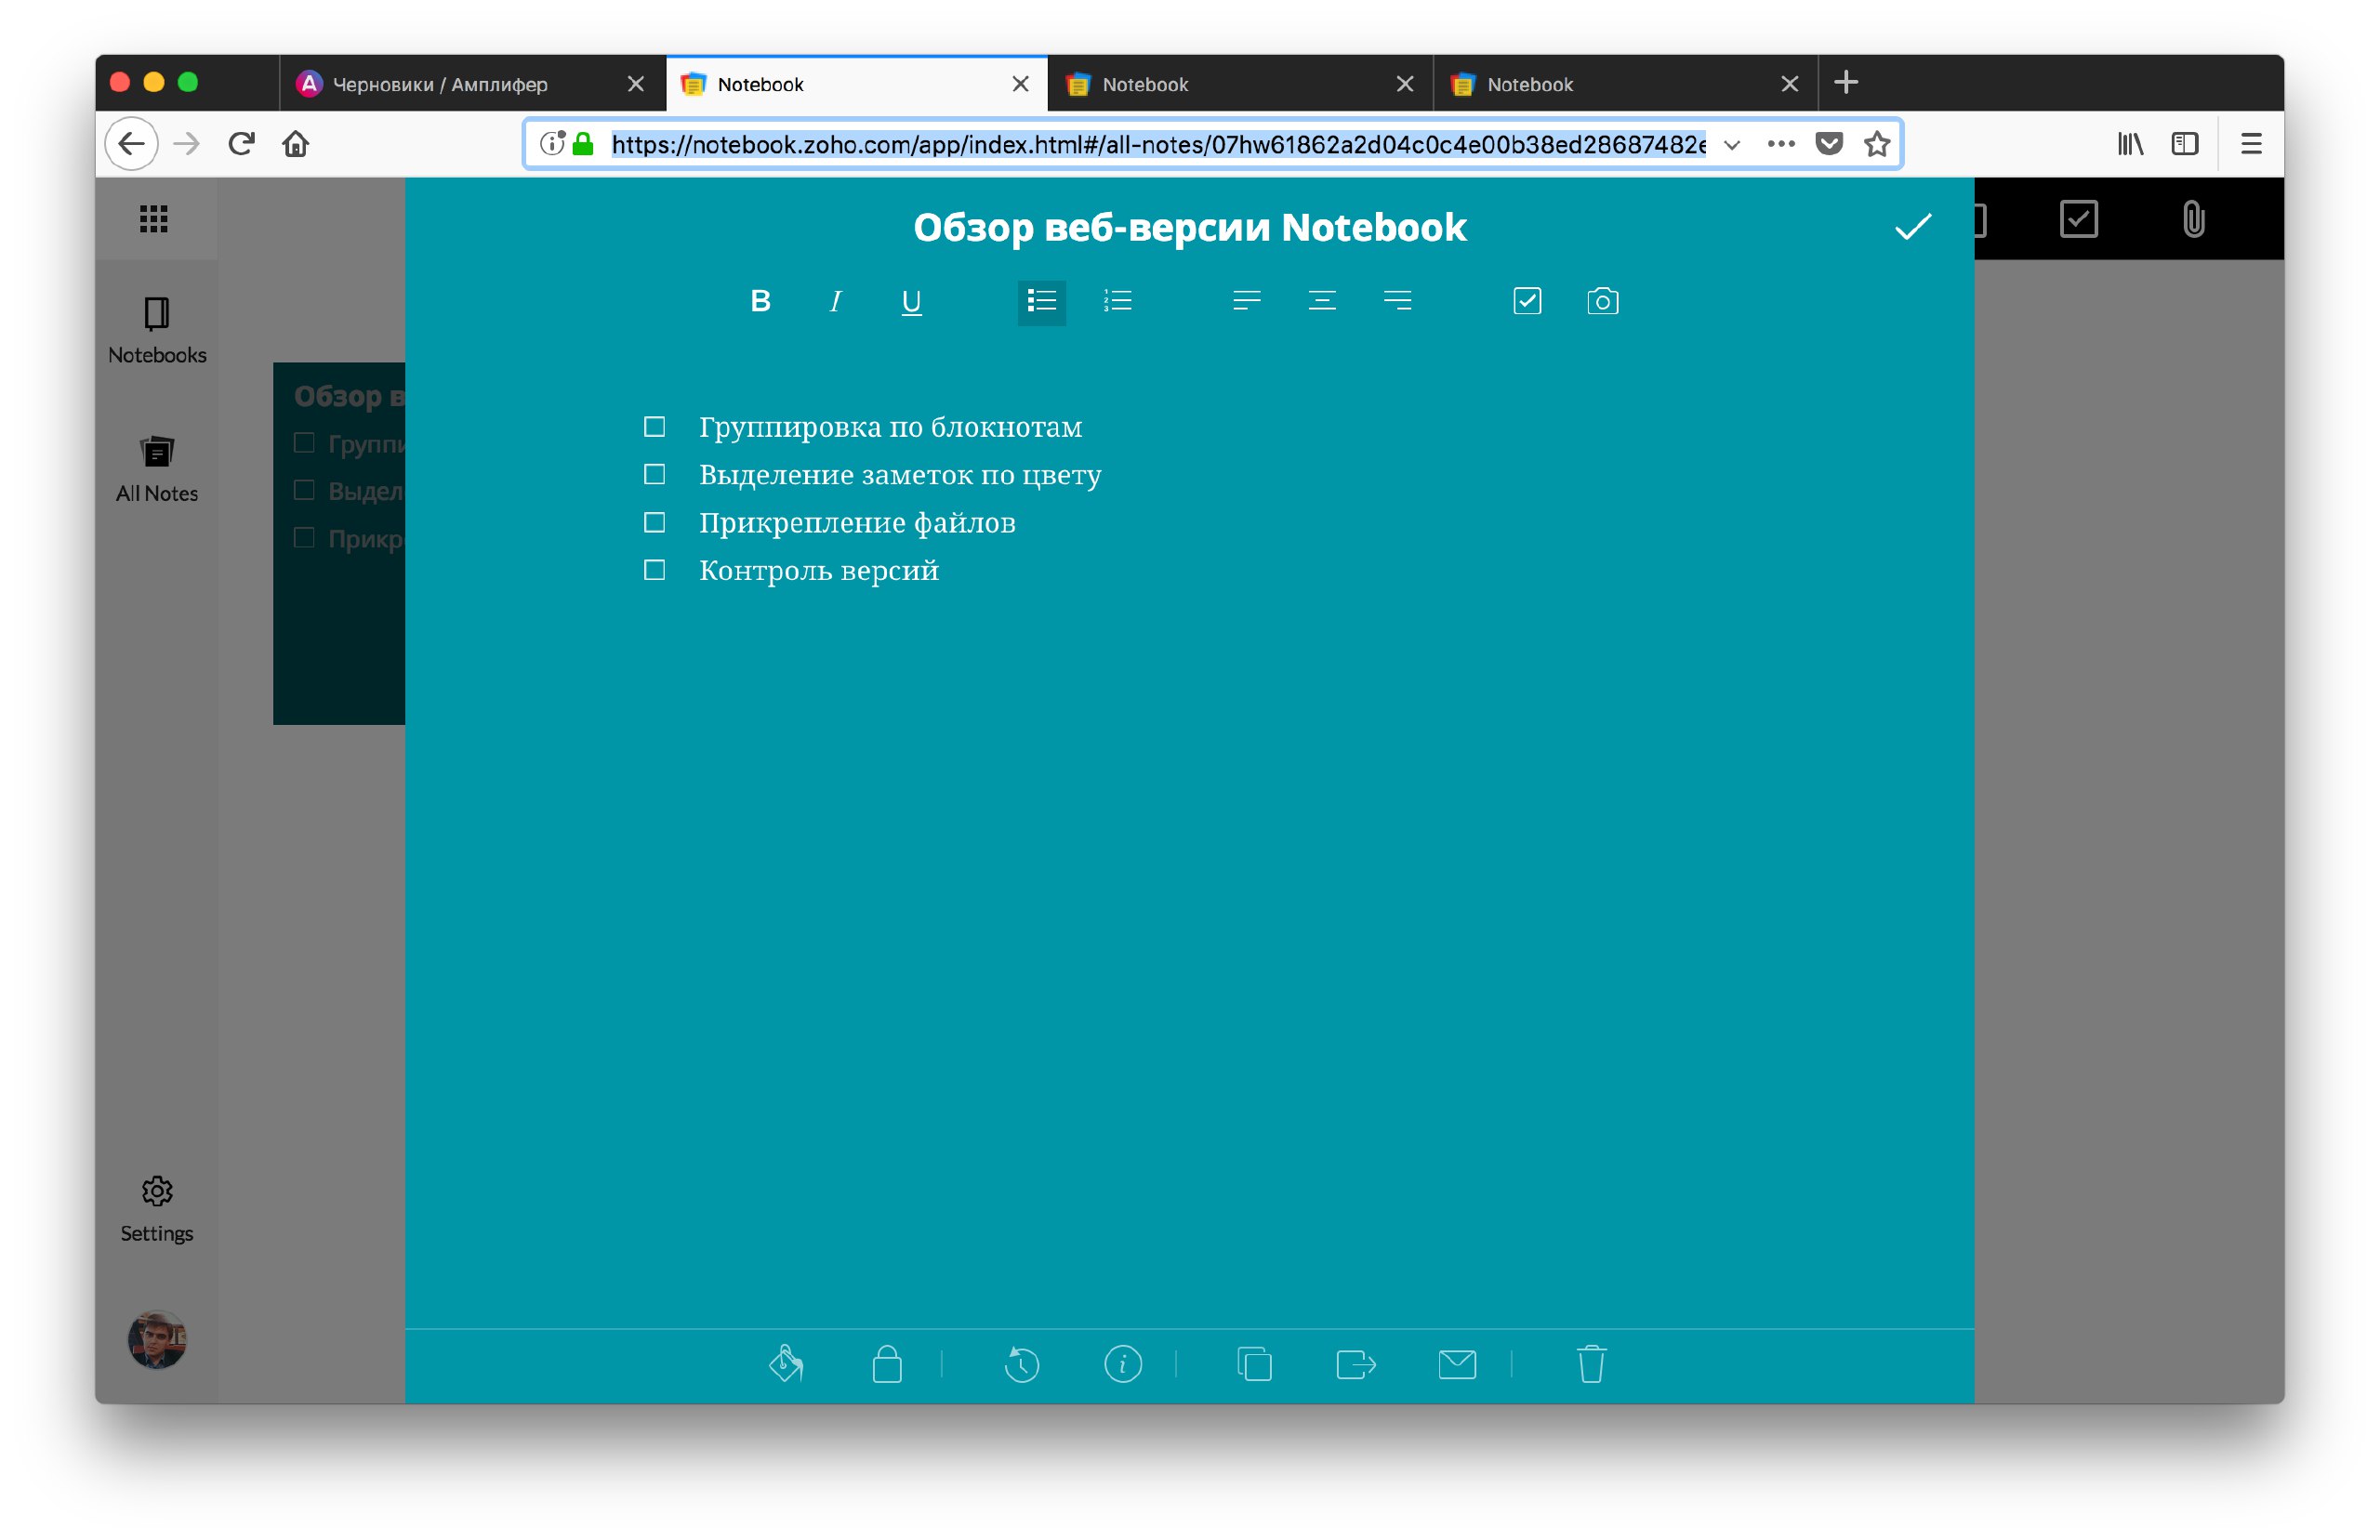The height and width of the screenshot is (1540, 2380).
Task: Share the note by email
Action: 1457,1364
